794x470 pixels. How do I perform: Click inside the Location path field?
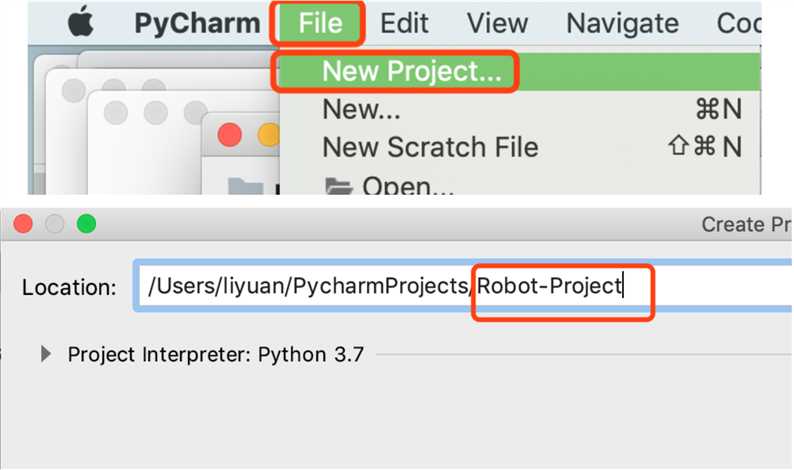[x=463, y=286]
